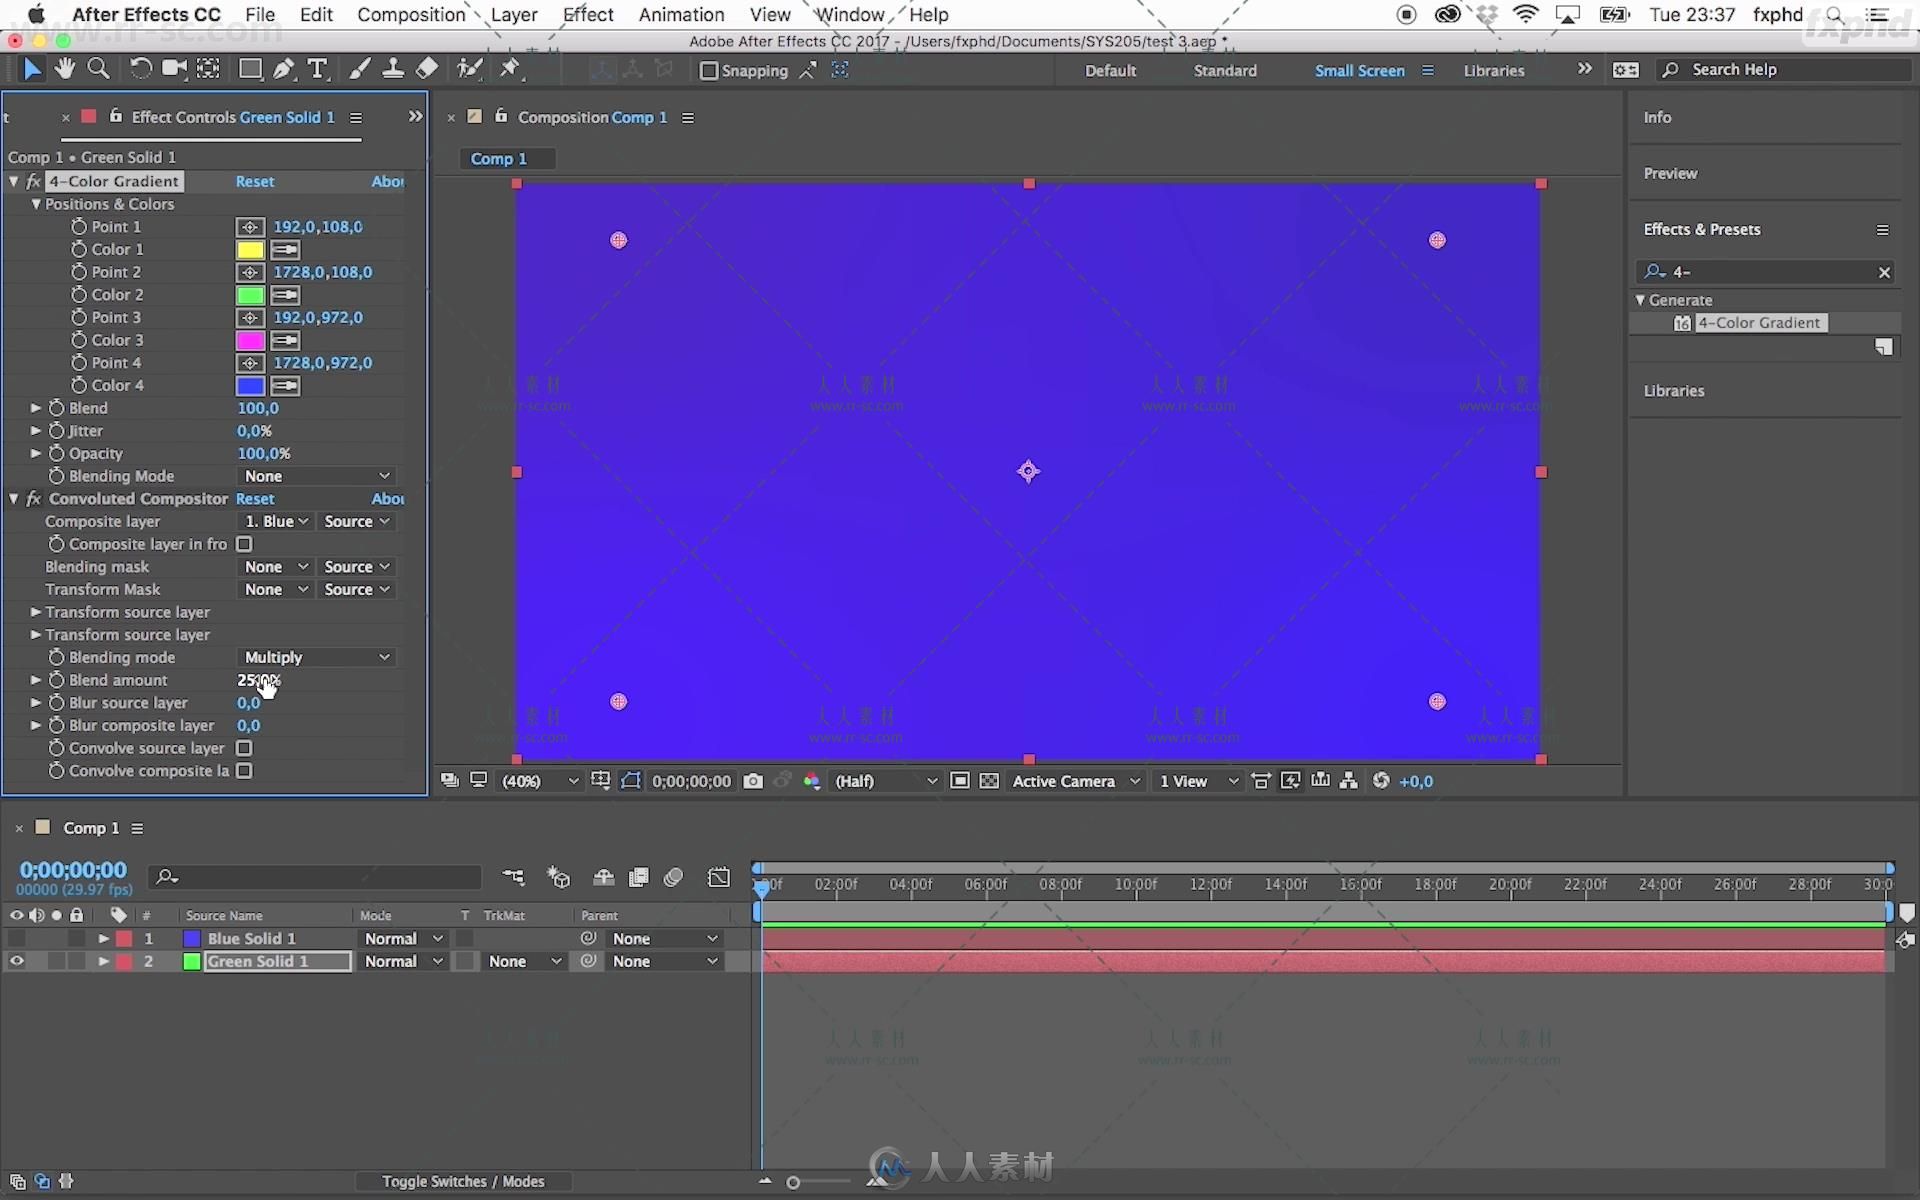Select the Selection arrow tool
The height and width of the screenshot is (1200, 1920).
click(x=32, y=69)
